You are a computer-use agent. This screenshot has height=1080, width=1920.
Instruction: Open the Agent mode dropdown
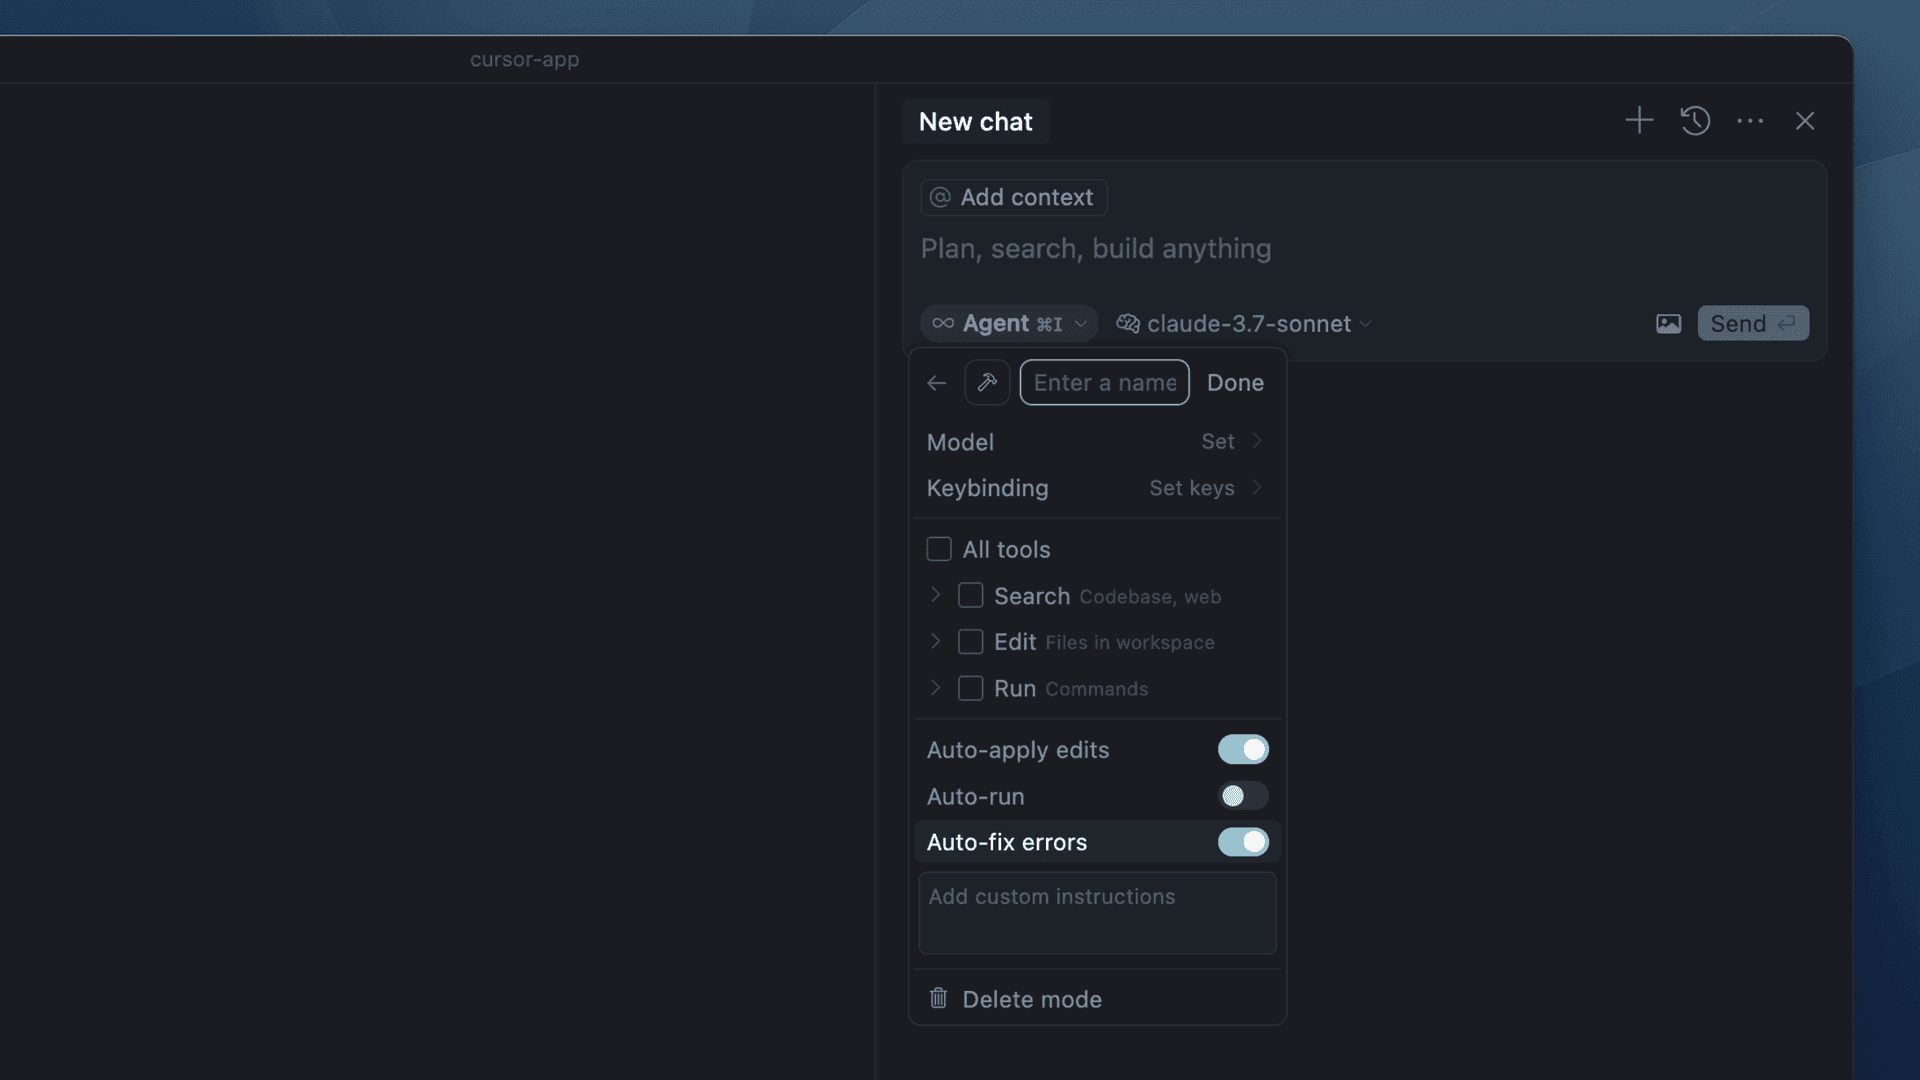(x=1080, y=323)
